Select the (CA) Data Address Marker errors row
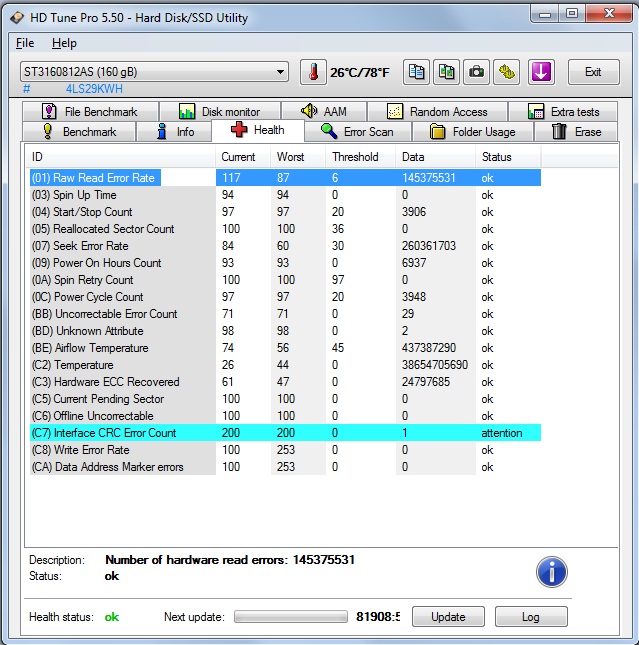This screenshot has width=639, height=645. pyautogui.click(x=285, y=467)
